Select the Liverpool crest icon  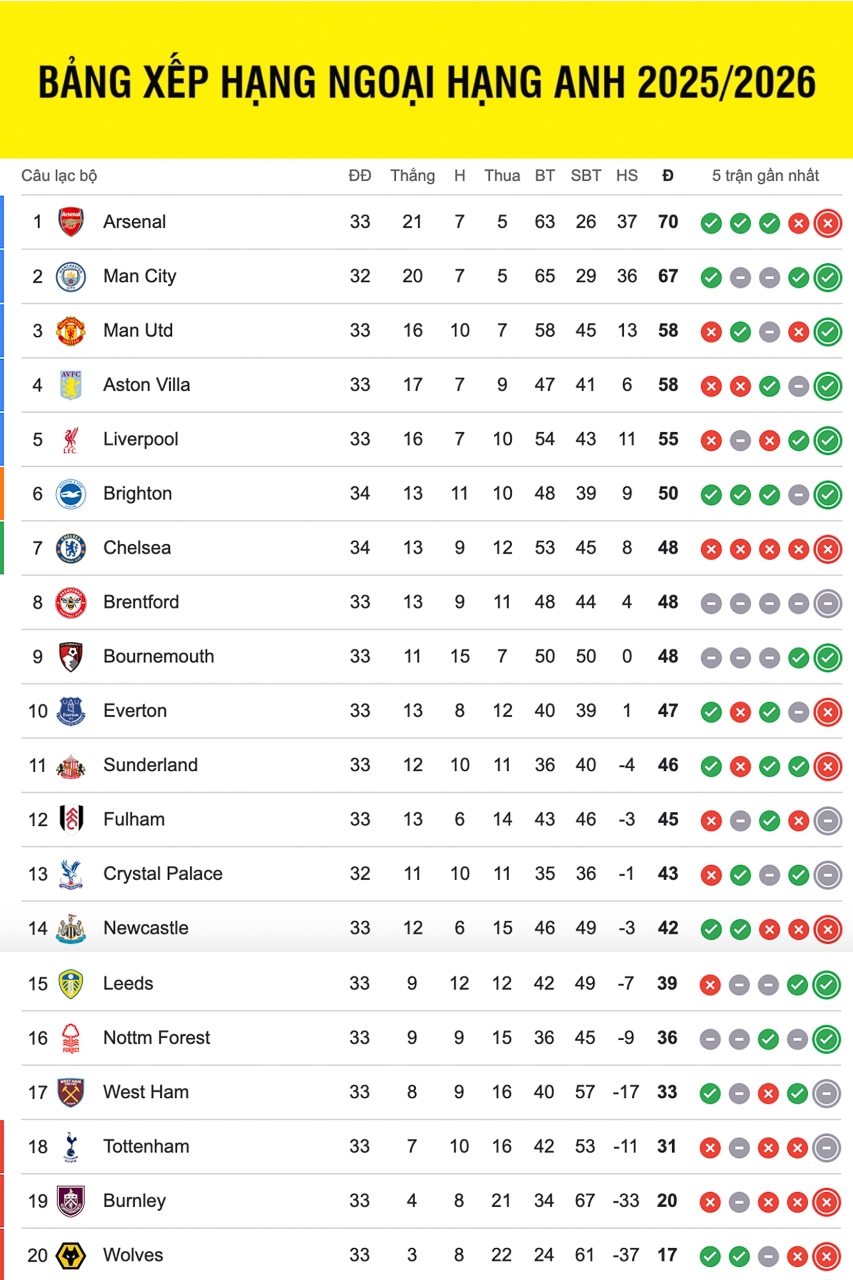pyautogui.click(x=70, y=439)
